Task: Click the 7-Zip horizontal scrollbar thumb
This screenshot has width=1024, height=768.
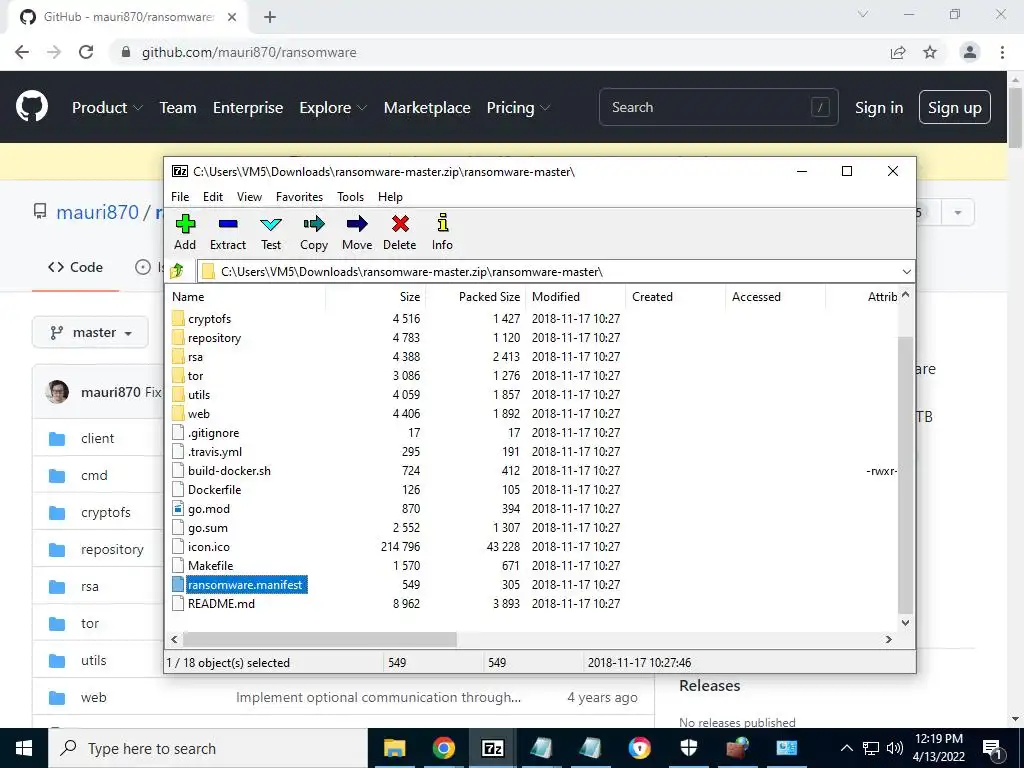Action: (320, 639)
